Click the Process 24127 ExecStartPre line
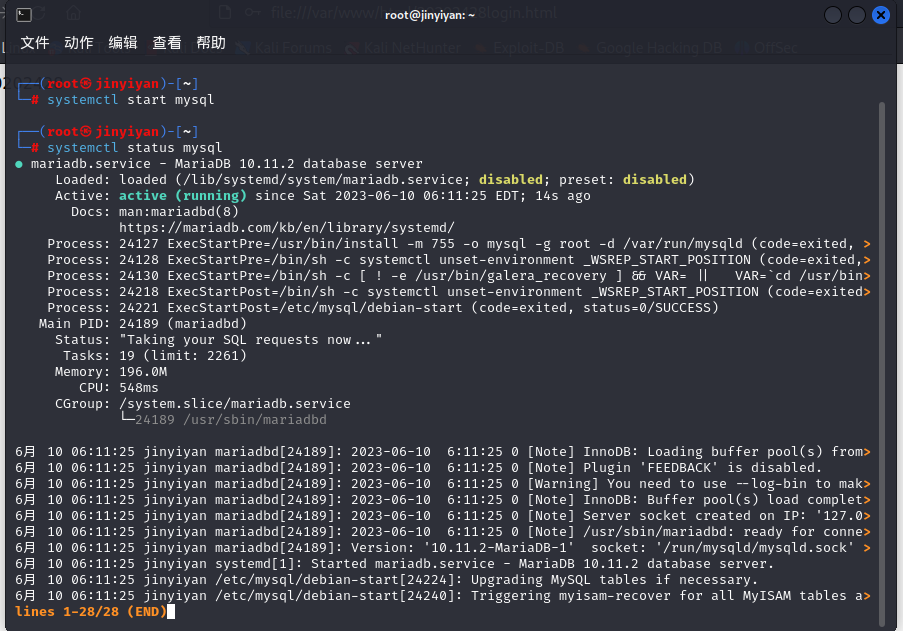This screenshot has width=903, height=631. (458, 244)
